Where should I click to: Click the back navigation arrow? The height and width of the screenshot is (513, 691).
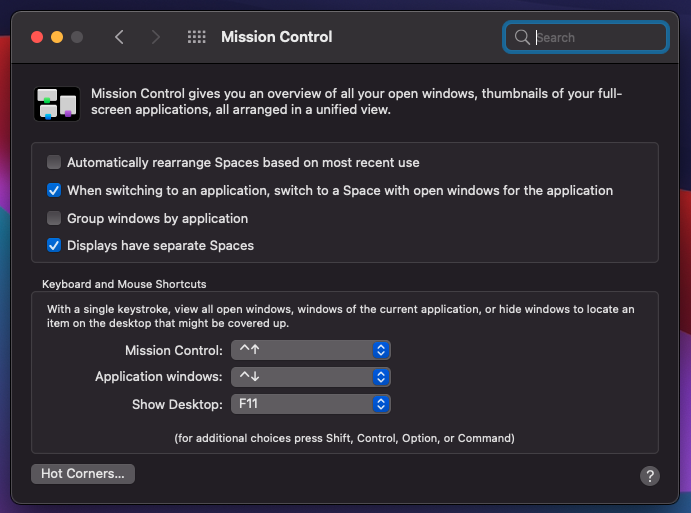coord(119,37)
